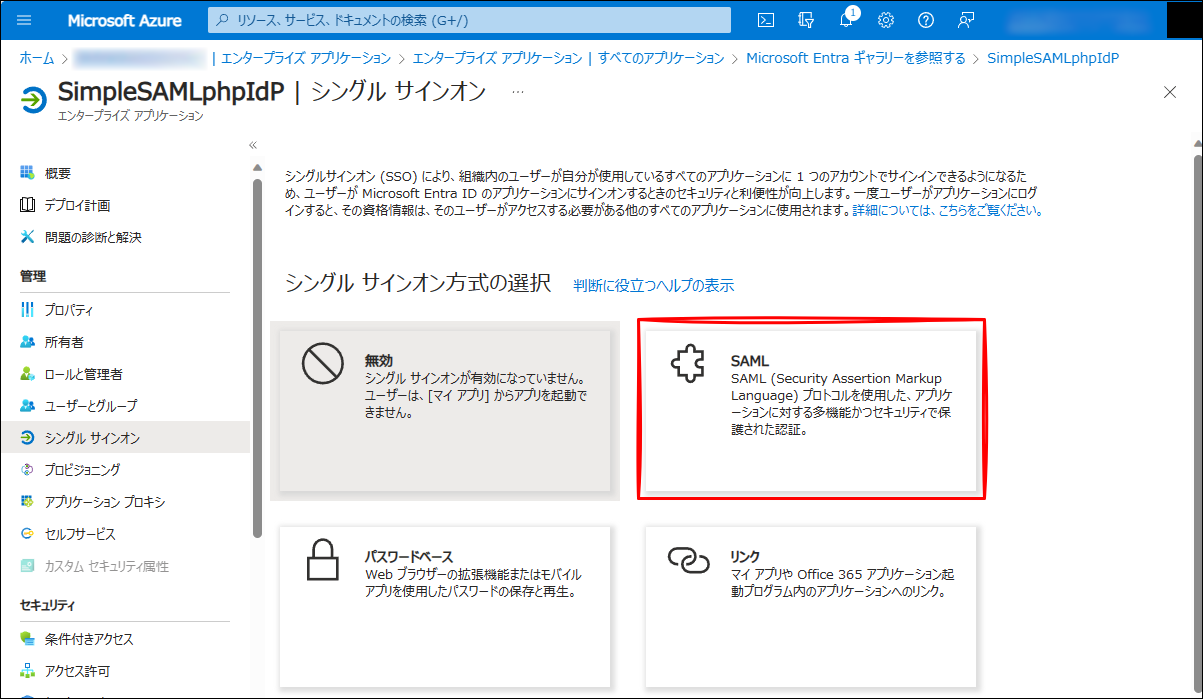The height and width of the screenshot is (699, 1203).
Task: Close the single sign-on blade
Action: pyautogui.click(x=1170, y=92)
